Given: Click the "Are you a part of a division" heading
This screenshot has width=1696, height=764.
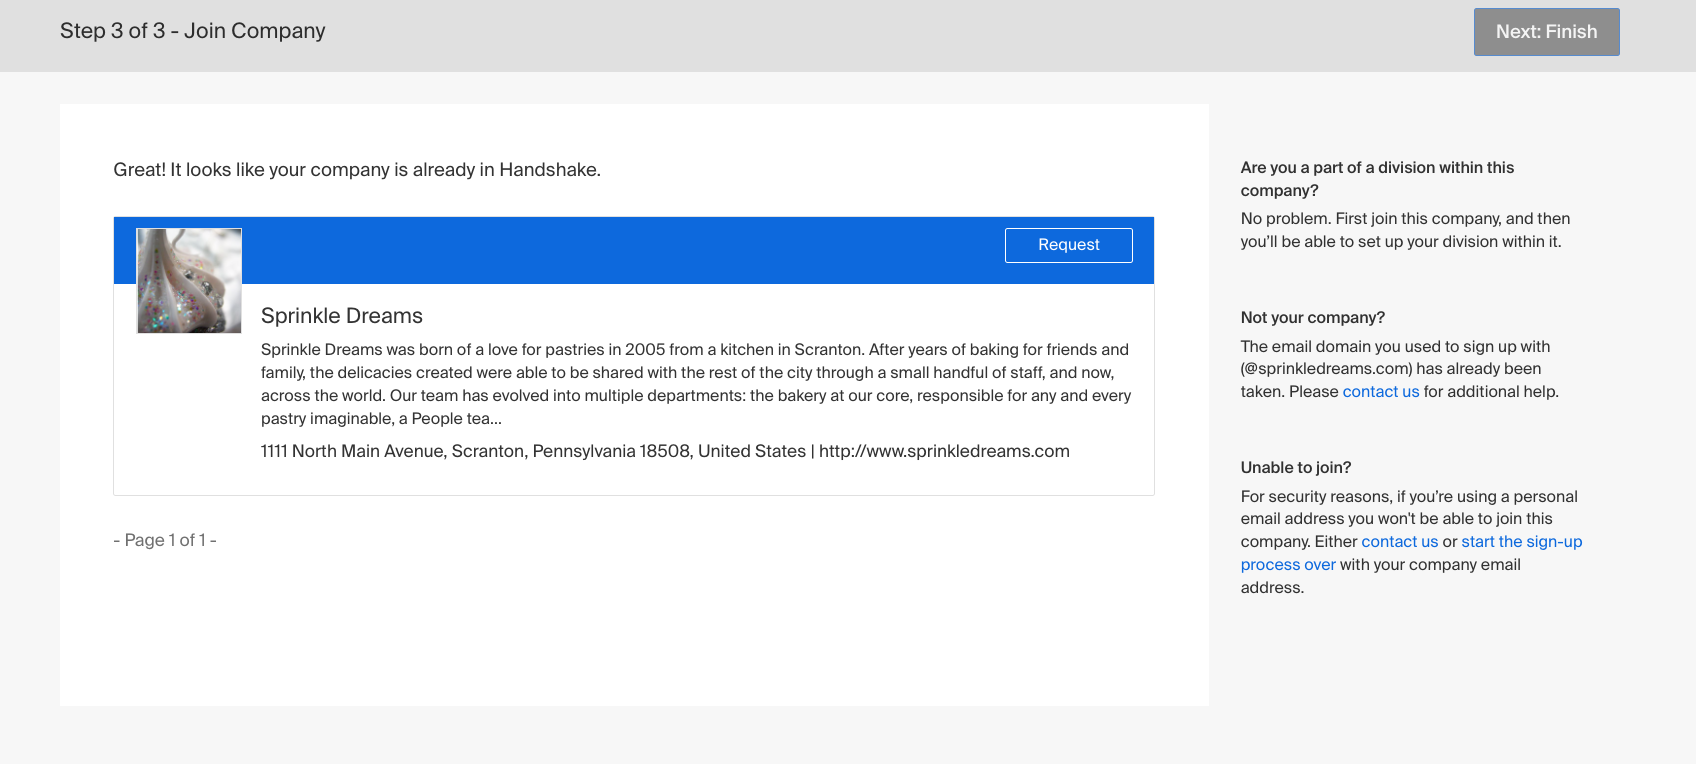Looking at the screenshot, I should click(1377, 179).
